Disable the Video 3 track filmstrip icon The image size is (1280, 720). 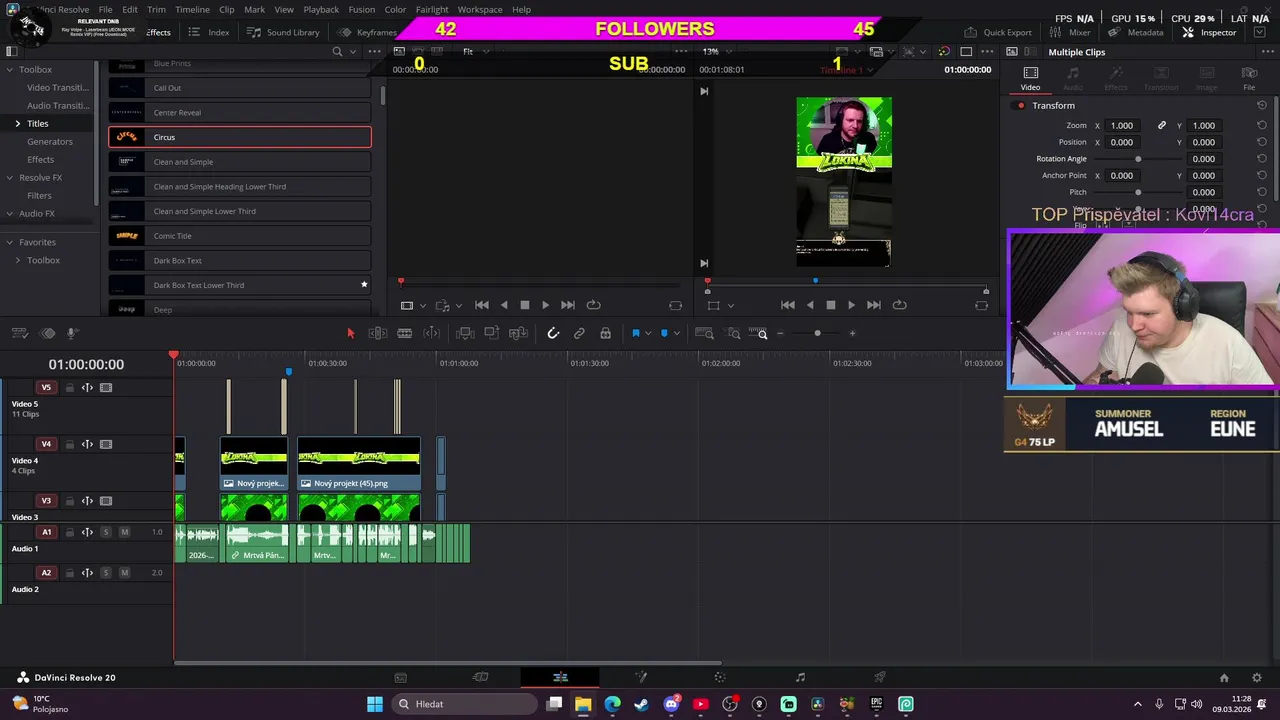point(106,501)
